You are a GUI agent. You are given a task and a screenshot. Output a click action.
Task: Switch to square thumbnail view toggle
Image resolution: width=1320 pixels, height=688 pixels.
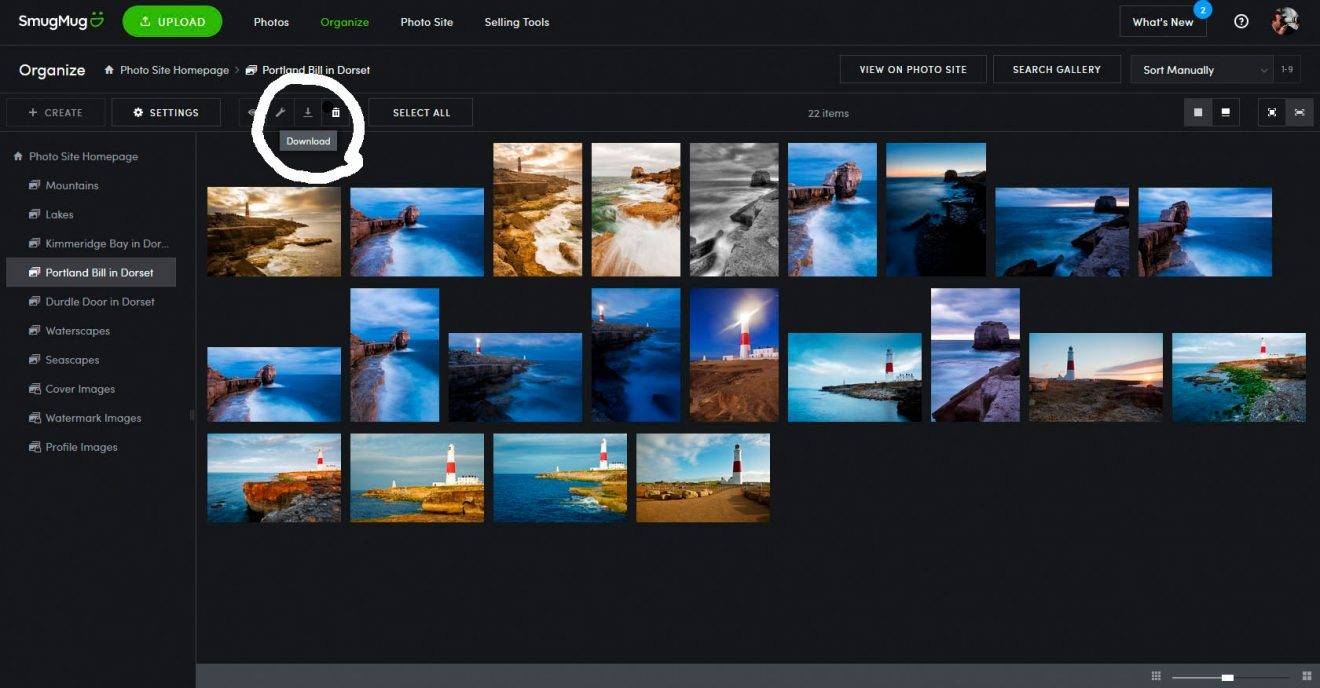tap(1197, 112)
